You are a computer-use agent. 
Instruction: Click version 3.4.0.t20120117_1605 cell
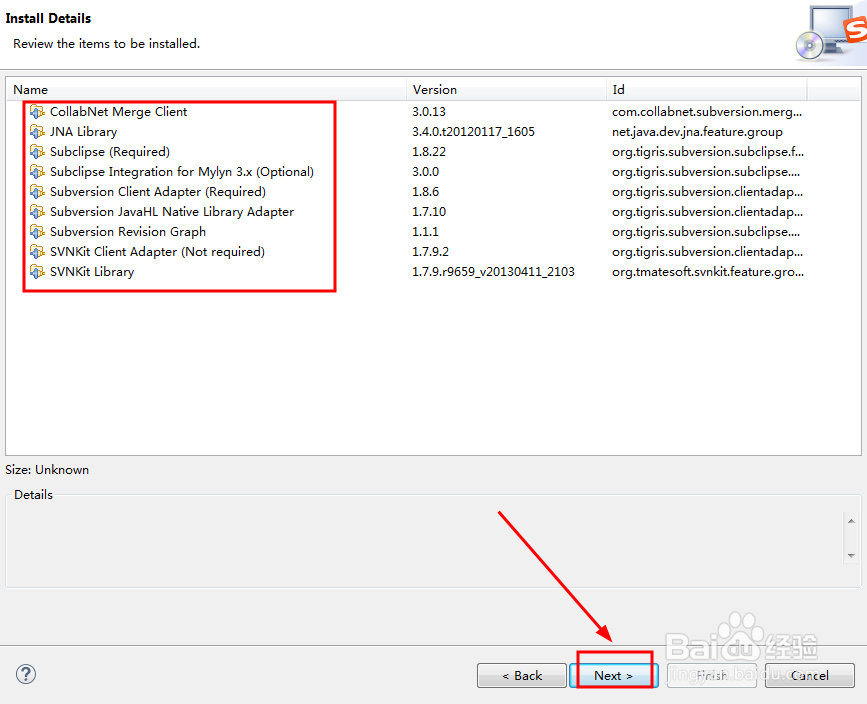click(473, 132)
